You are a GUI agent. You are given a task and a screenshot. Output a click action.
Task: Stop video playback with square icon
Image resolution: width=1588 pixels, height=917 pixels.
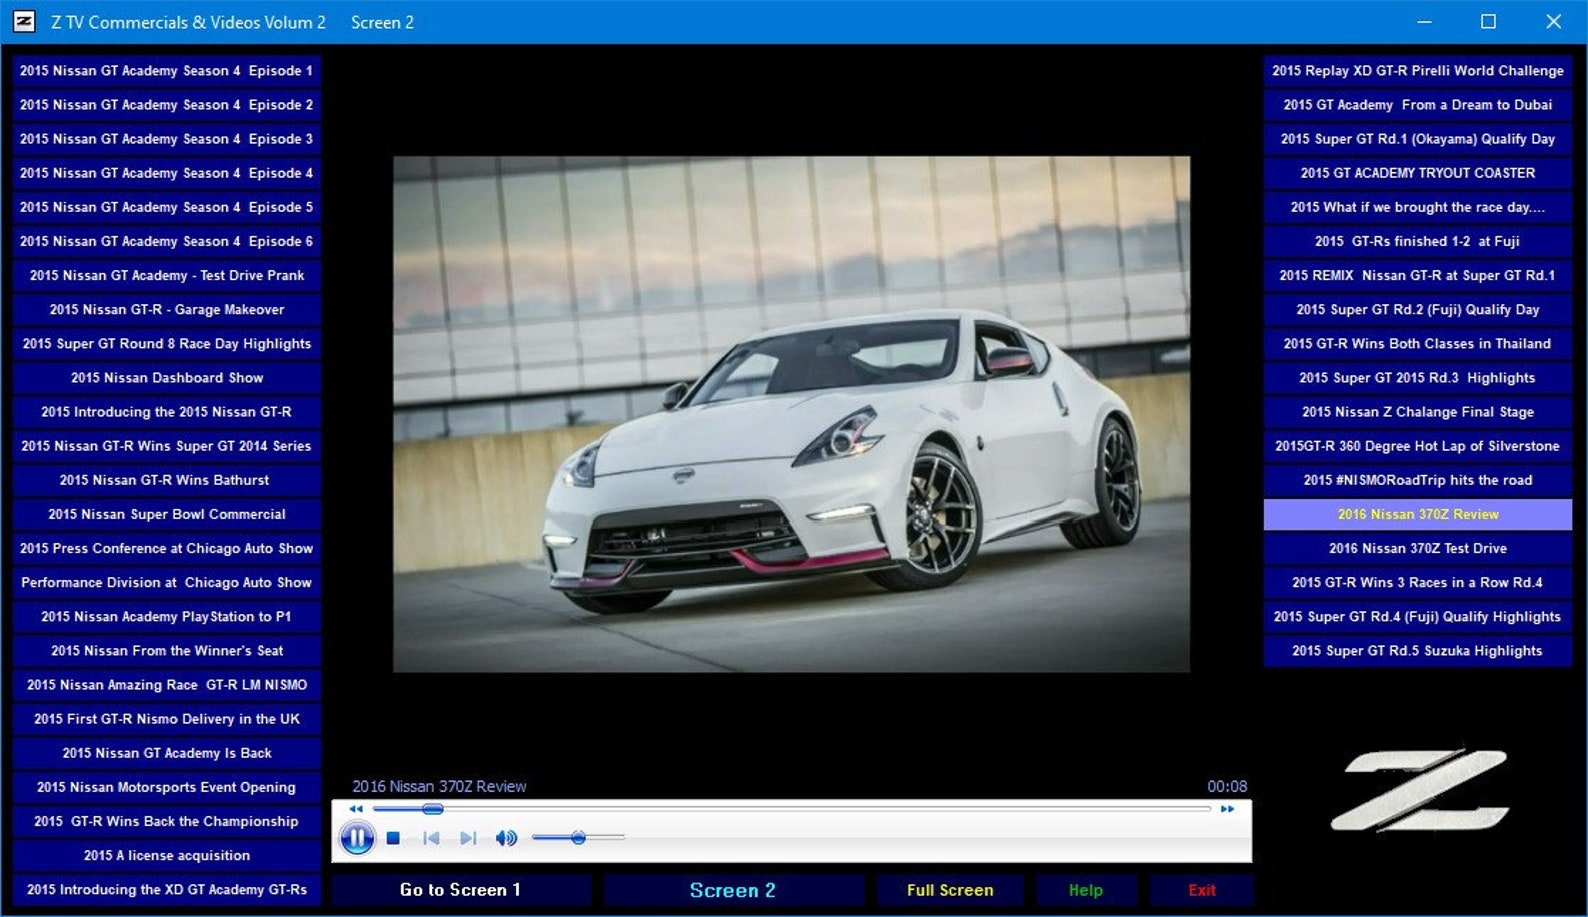pos(394,838)
